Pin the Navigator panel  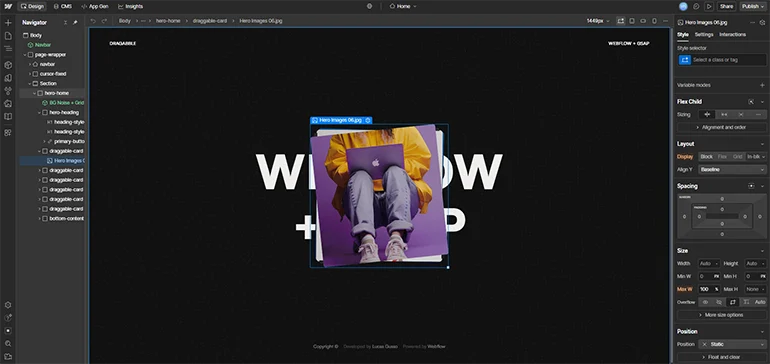[x=75, y=23]
